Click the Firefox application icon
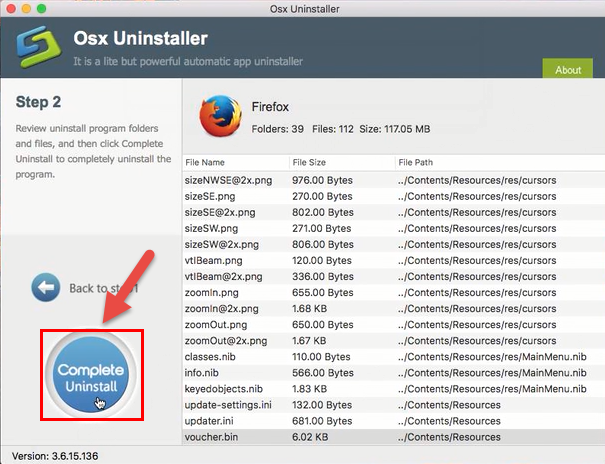 tap(221, 117)
